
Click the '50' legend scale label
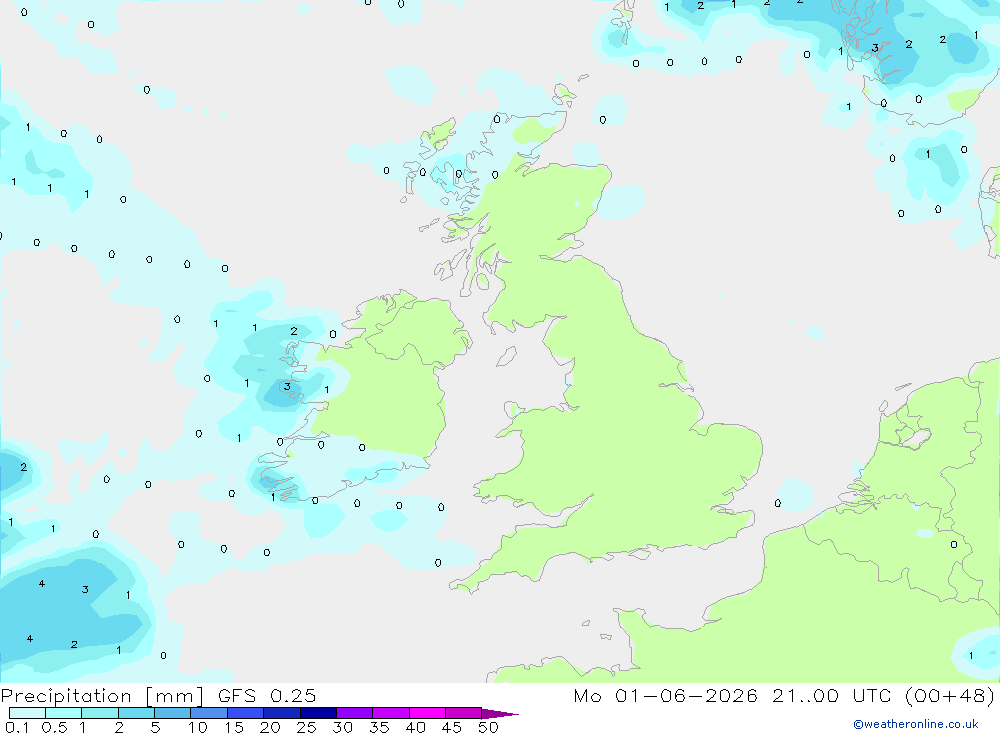click(488, 727)
